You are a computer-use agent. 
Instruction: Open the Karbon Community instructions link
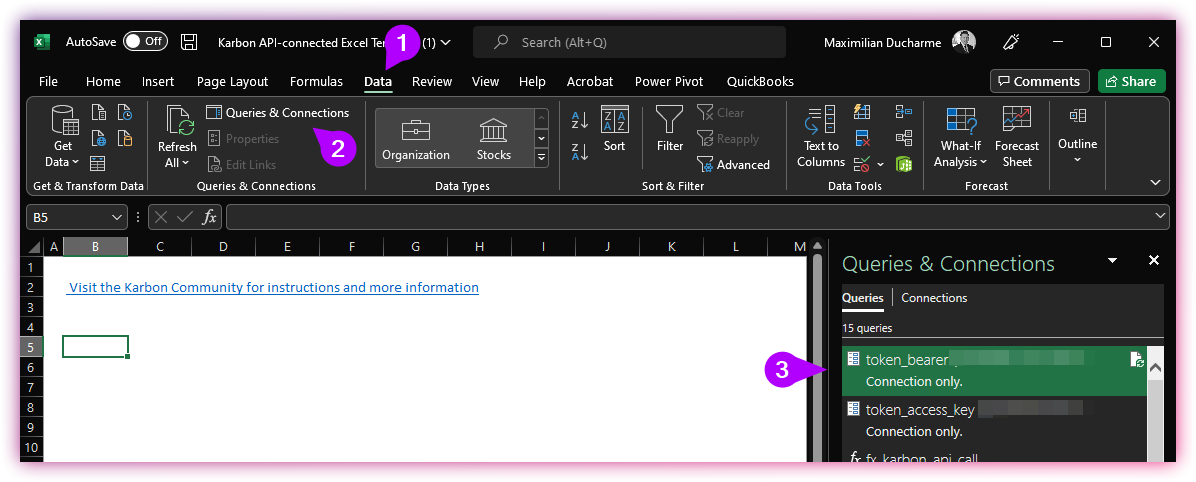(x=273, y=288)
